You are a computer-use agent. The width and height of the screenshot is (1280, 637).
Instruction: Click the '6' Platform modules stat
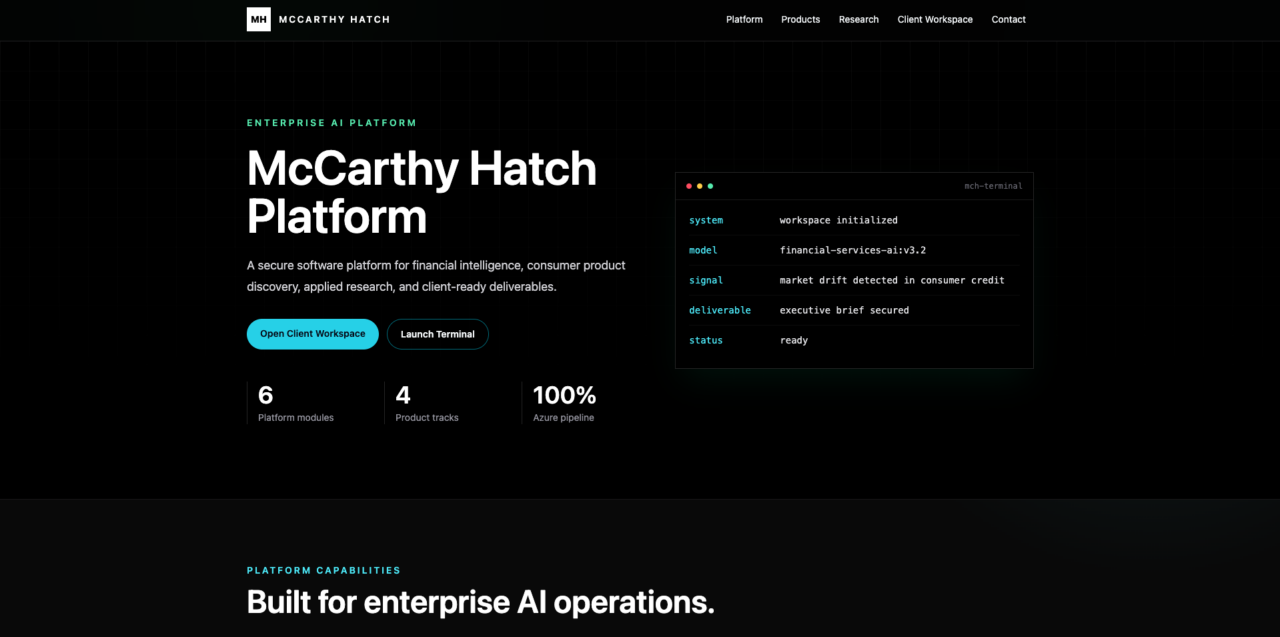coord(265,395)
